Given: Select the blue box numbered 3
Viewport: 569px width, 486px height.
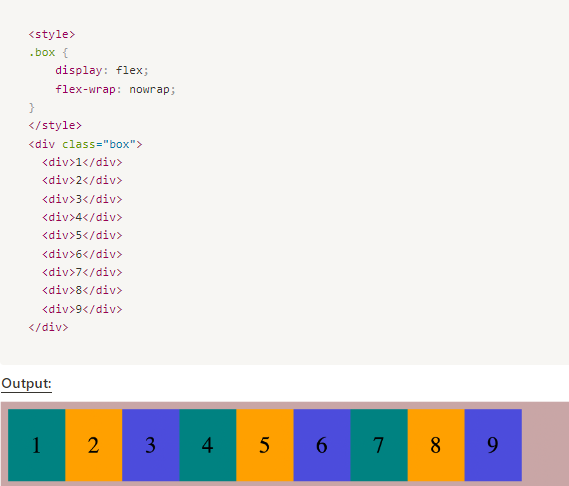Looking at the screenshot, I should click(x=151, y=445).
